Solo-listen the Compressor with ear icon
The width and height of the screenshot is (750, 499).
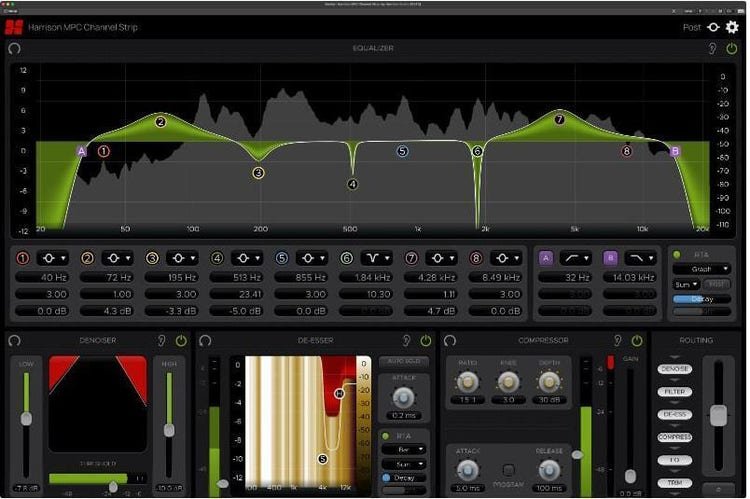click(x=618, y=340)
